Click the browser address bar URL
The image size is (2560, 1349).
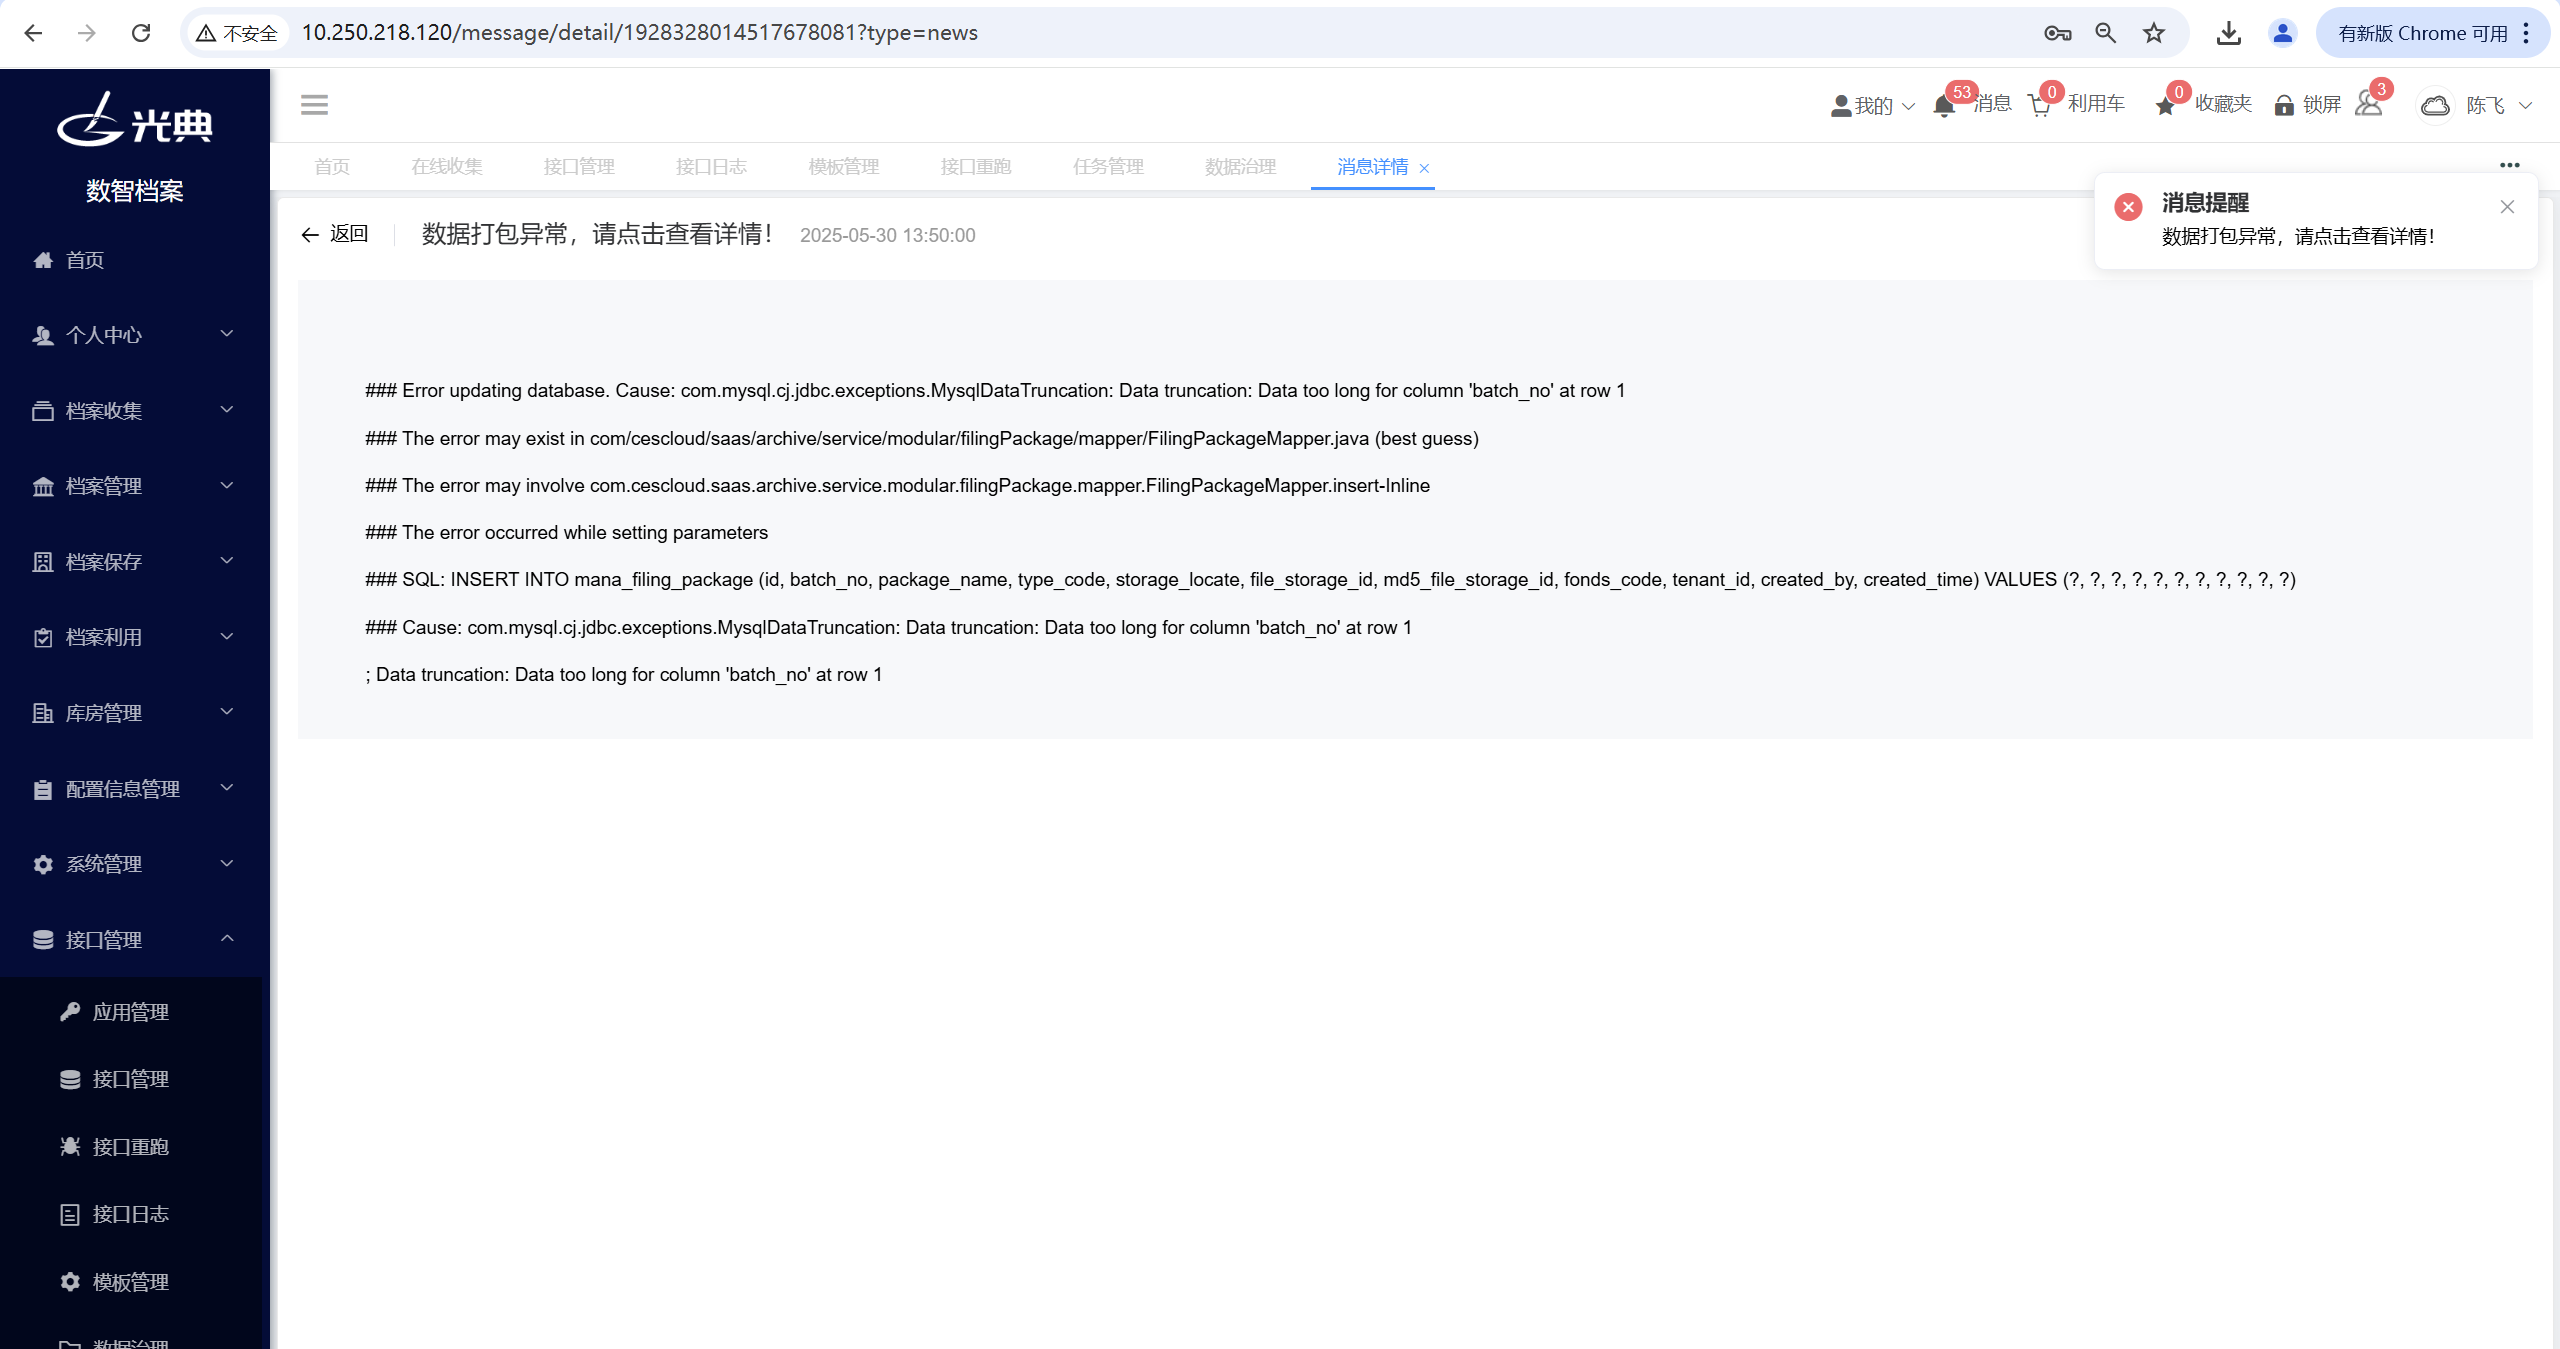point(640,33)
